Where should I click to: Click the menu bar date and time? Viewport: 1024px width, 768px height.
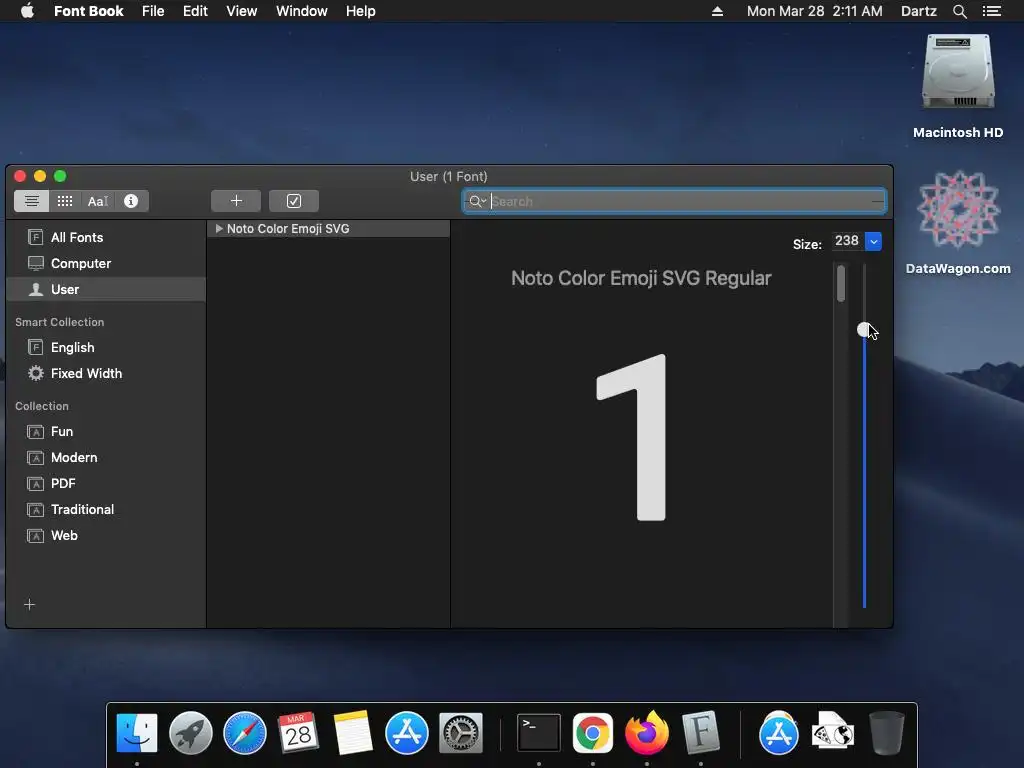pos(814,11)
